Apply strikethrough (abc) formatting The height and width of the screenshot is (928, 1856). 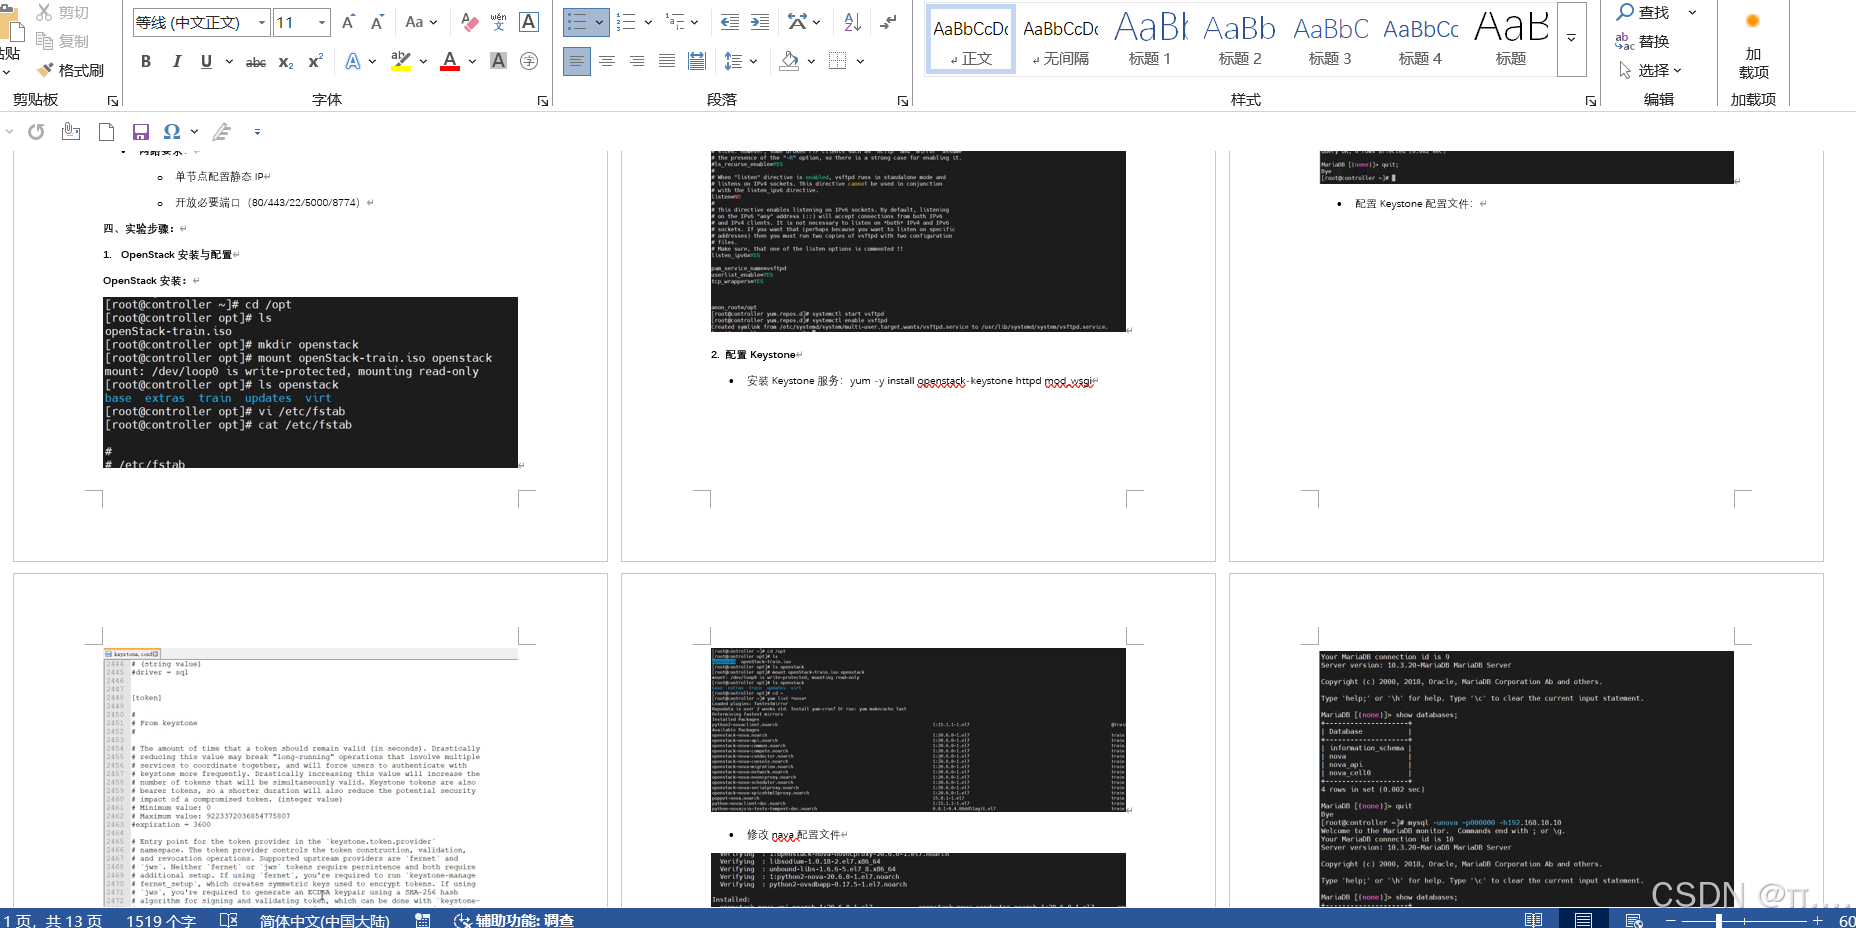[256, 62]
